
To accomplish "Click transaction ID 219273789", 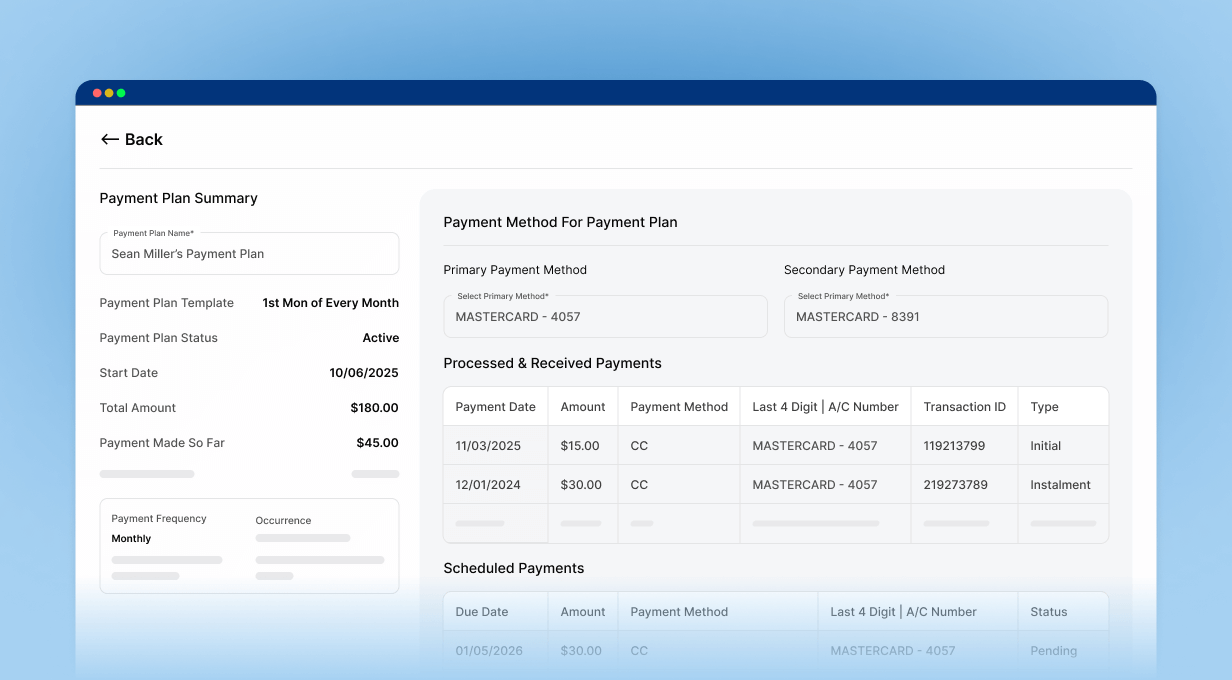I will (955, 485).
